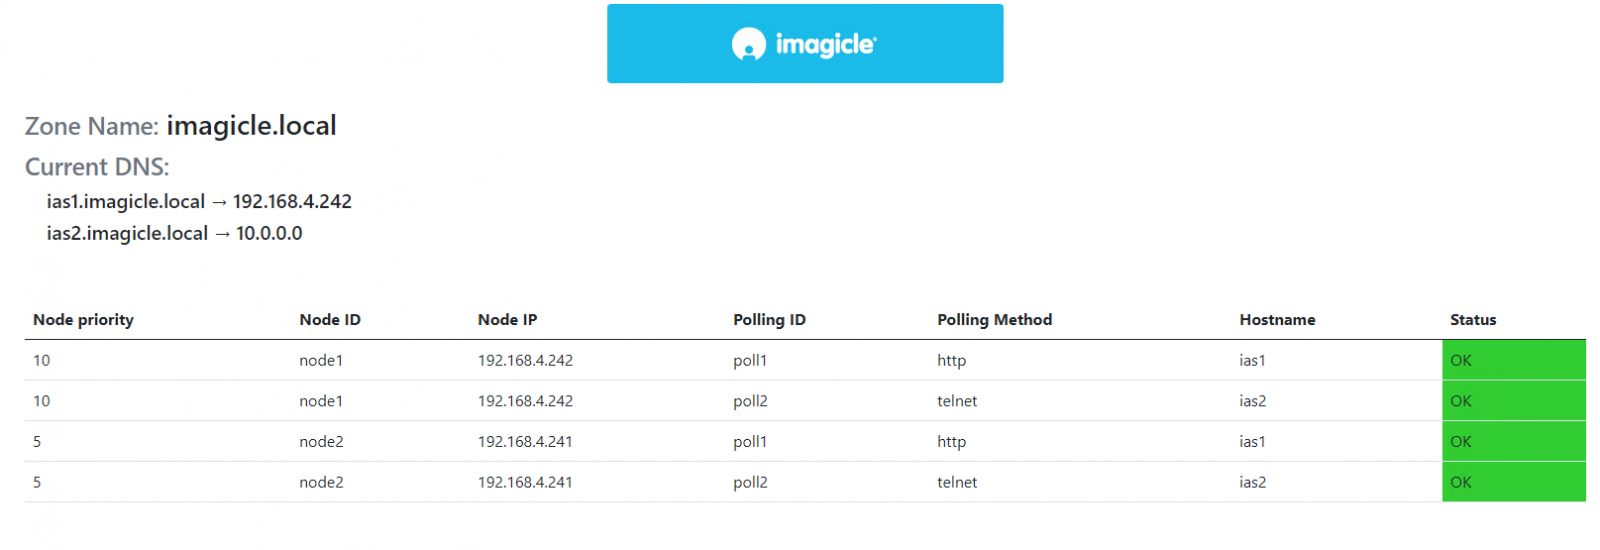Click the imagicle.local zone name

click(251, 126)
